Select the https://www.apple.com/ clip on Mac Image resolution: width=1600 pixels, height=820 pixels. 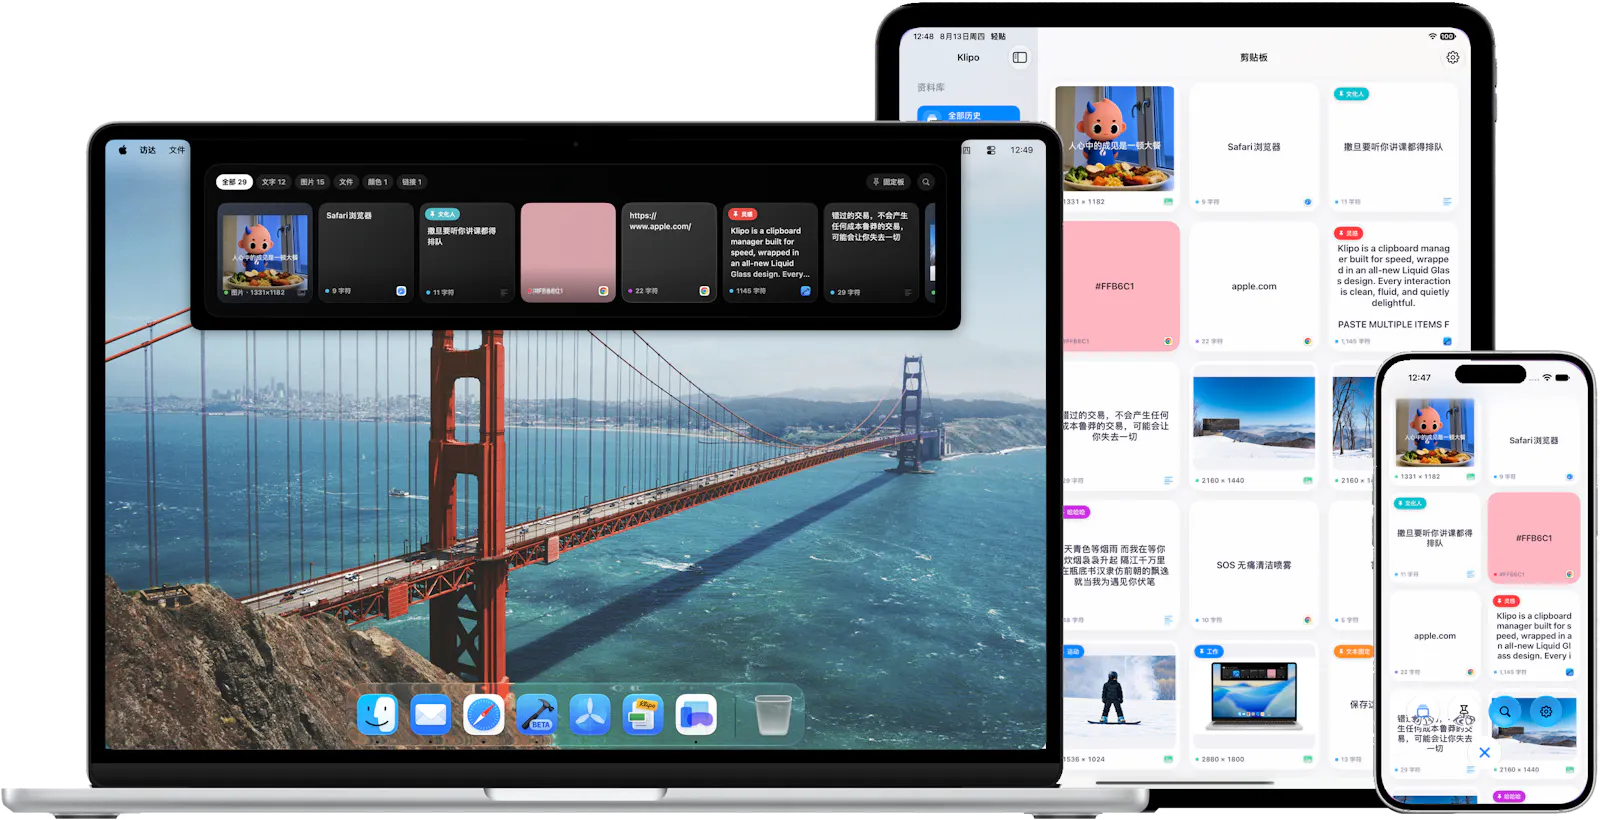(669, 252)
